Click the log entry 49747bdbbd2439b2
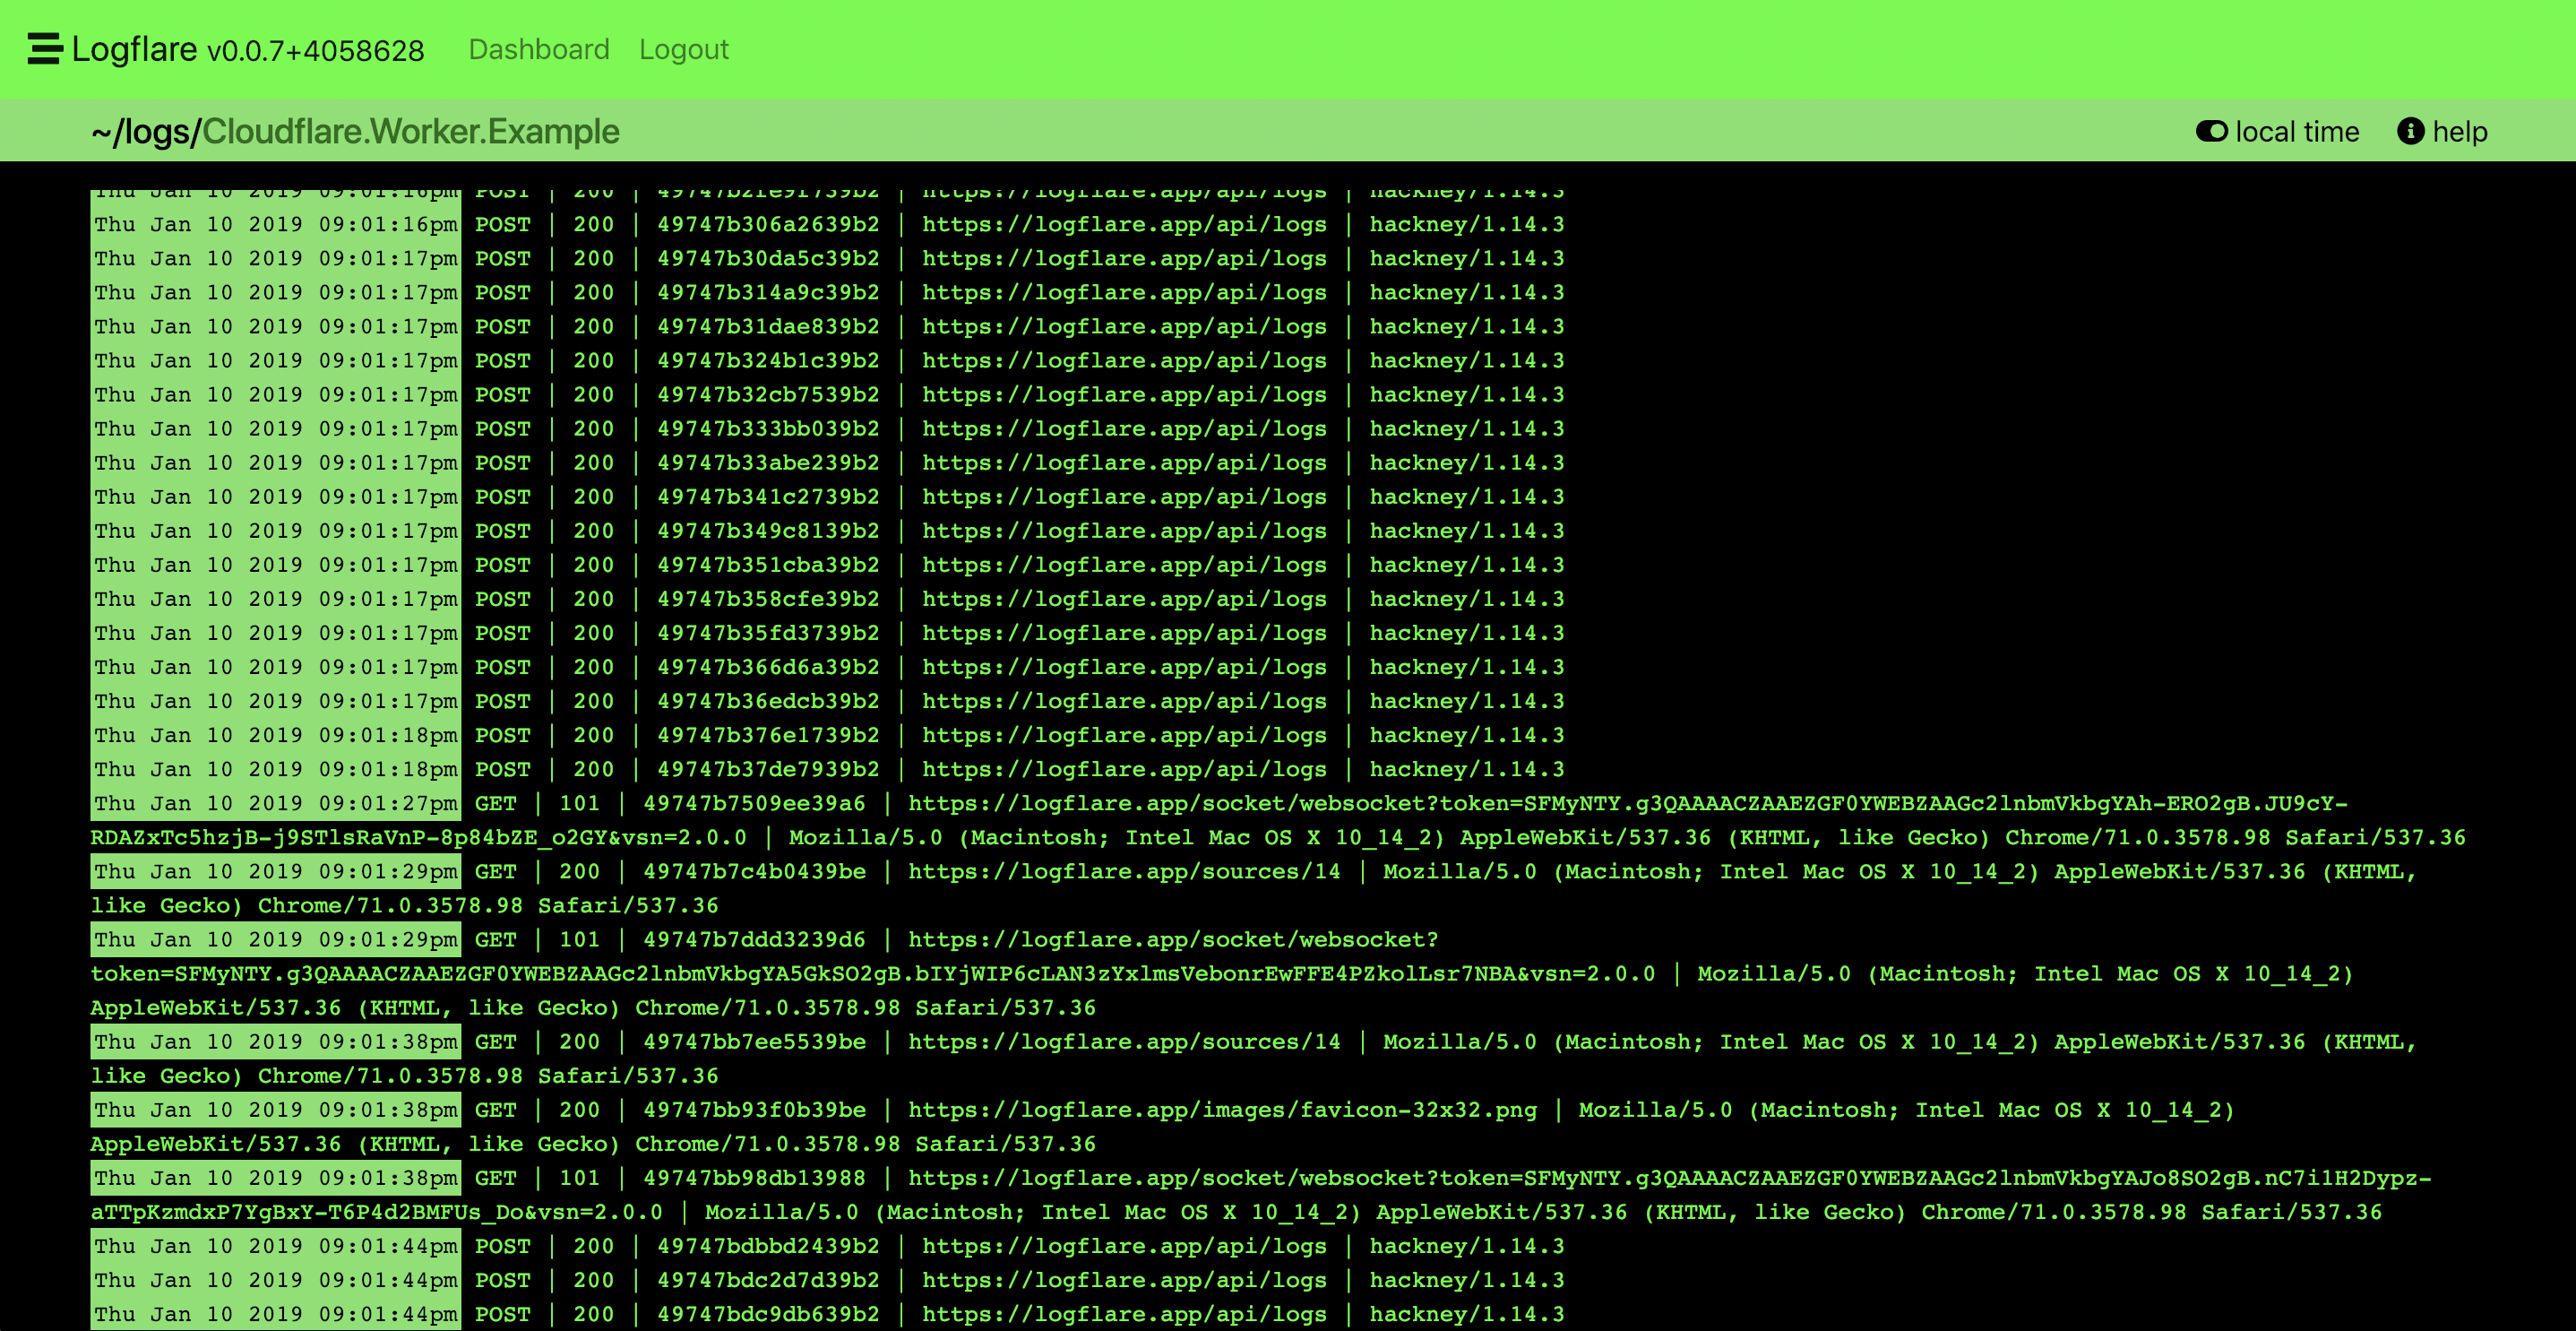2576x1331 pixels. point(767,1246)
